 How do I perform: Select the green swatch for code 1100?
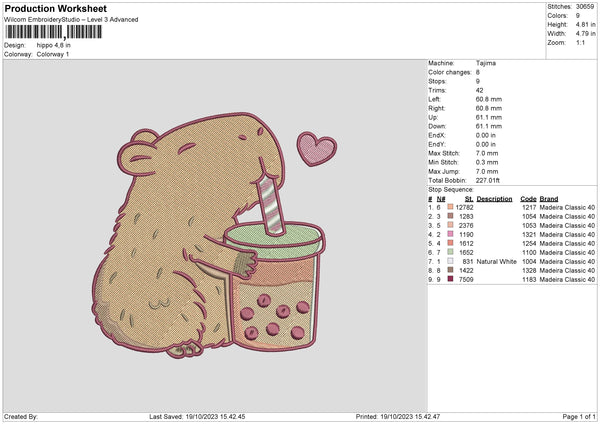pos(451,252)
